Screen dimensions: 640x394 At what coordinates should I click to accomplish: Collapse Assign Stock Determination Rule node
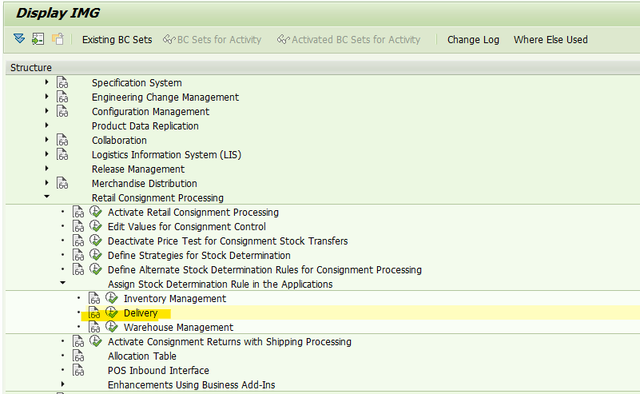click(x=63, y=283)
